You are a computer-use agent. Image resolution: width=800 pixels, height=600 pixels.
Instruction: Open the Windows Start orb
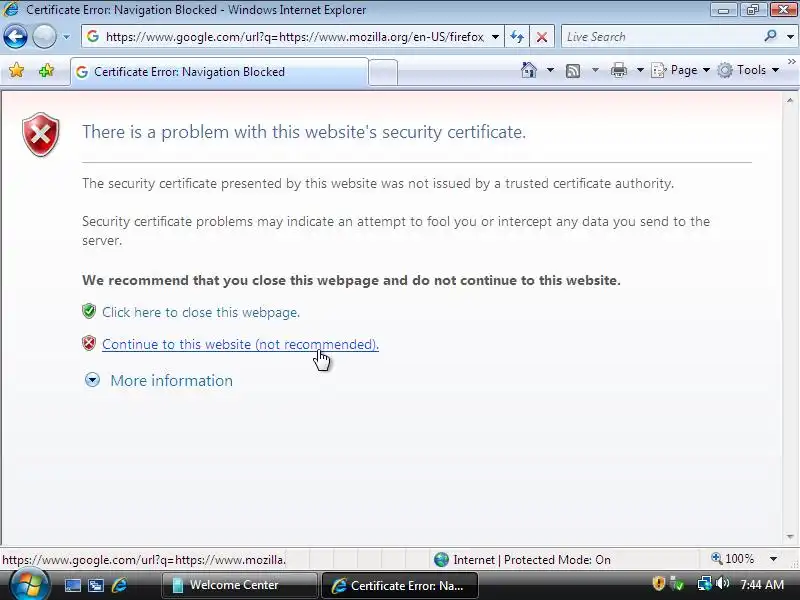[x=29, y=585]
